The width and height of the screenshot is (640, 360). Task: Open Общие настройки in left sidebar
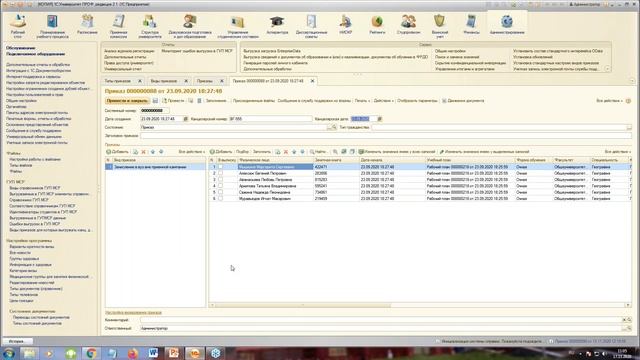click(x=21, y=100)
